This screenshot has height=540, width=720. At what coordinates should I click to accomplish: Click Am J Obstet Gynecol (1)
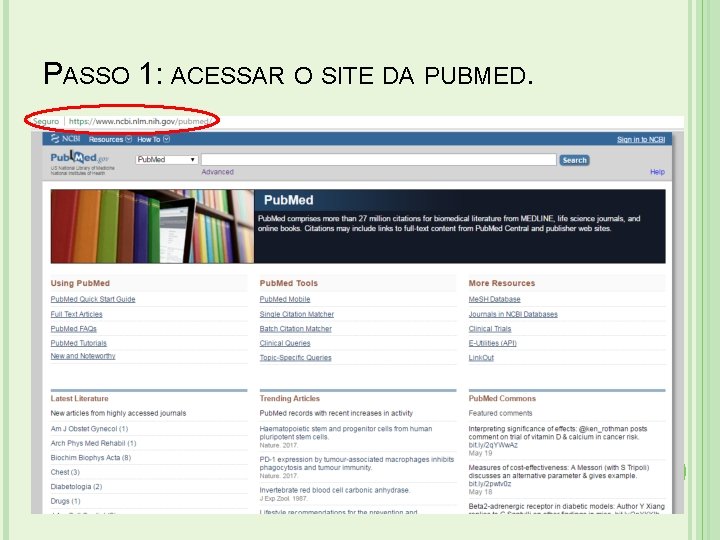pyautogui.click(x=89, y=428)
